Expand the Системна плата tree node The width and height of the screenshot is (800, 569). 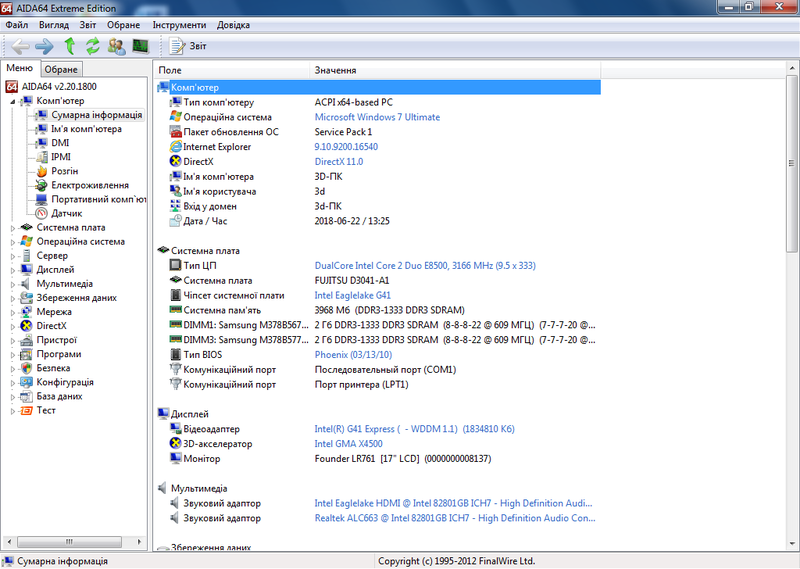click(13, 228)
